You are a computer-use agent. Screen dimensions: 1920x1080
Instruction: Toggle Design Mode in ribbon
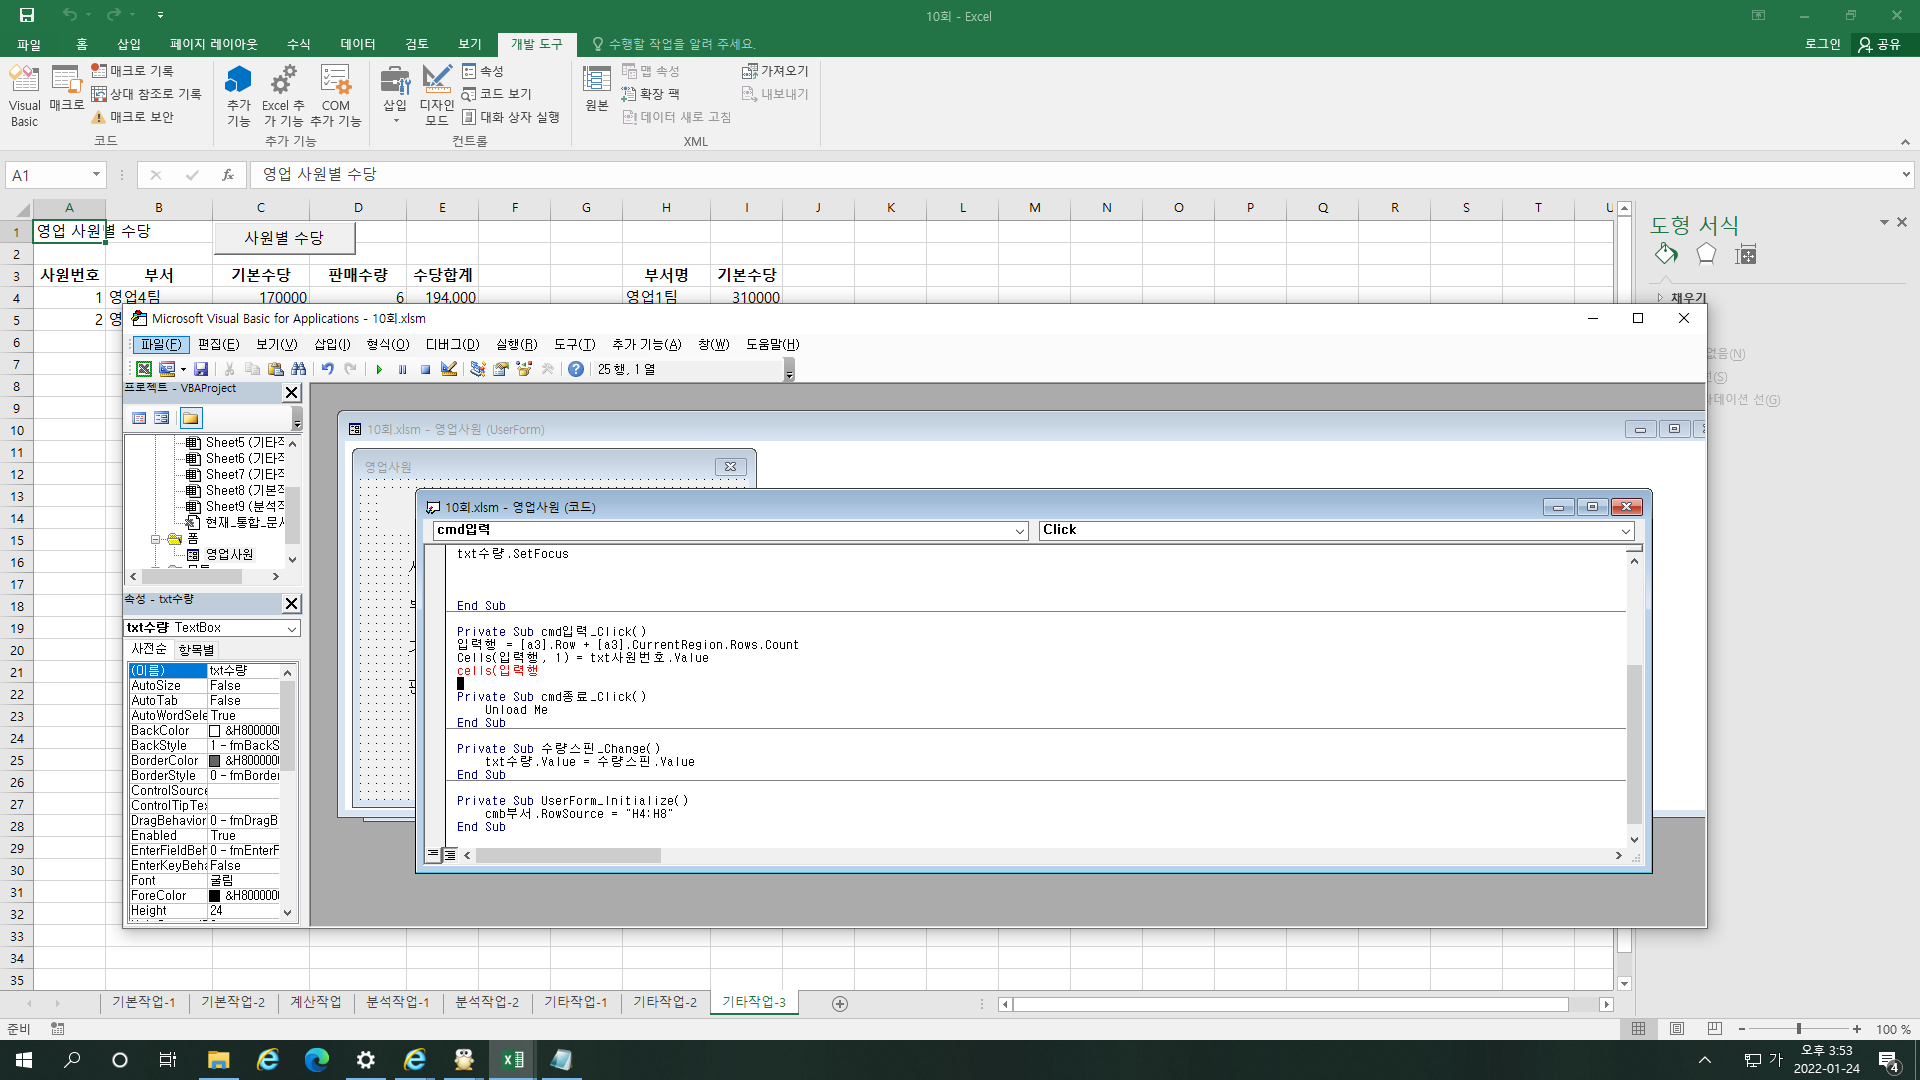436,95
